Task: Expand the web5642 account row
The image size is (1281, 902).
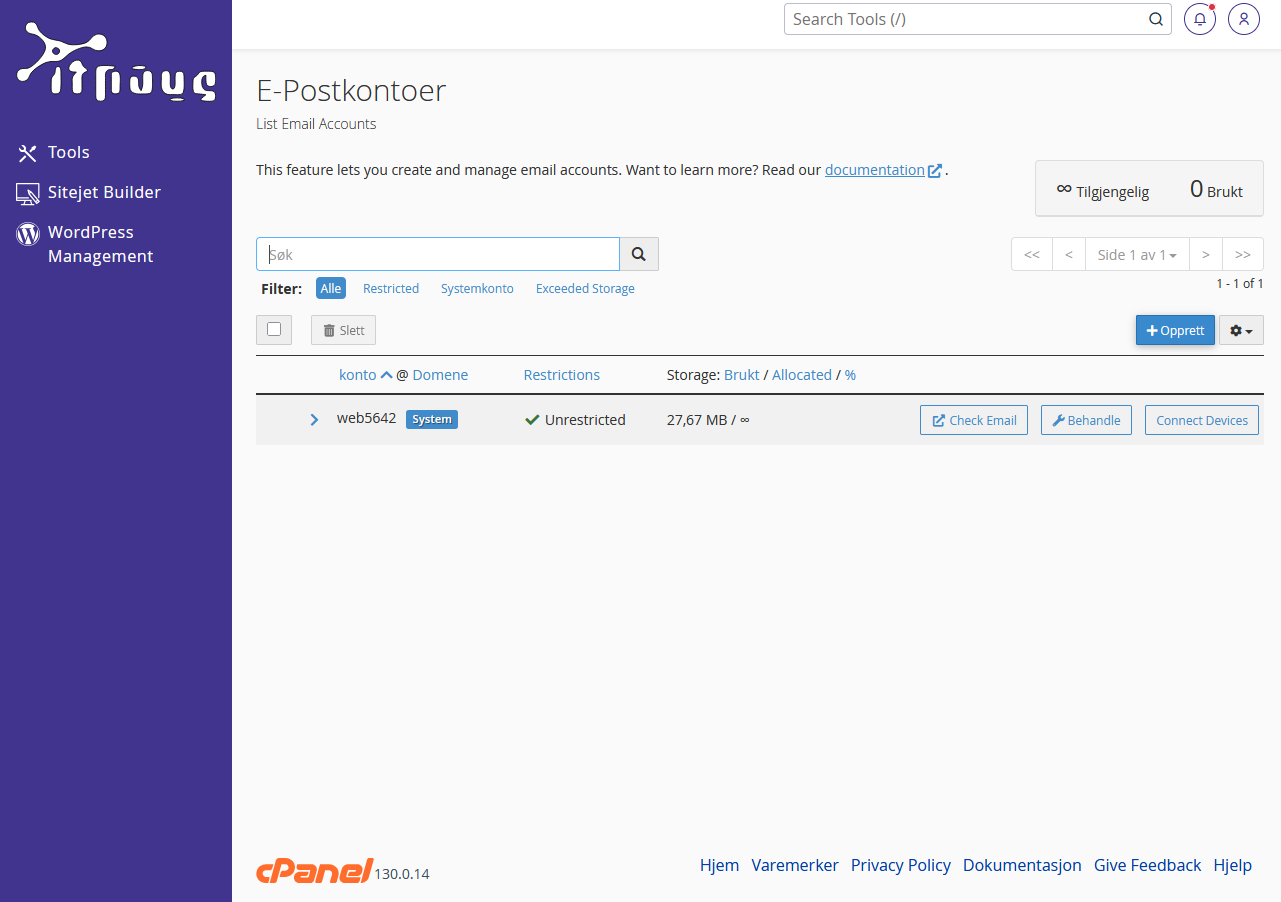Action: pos(314,420)
